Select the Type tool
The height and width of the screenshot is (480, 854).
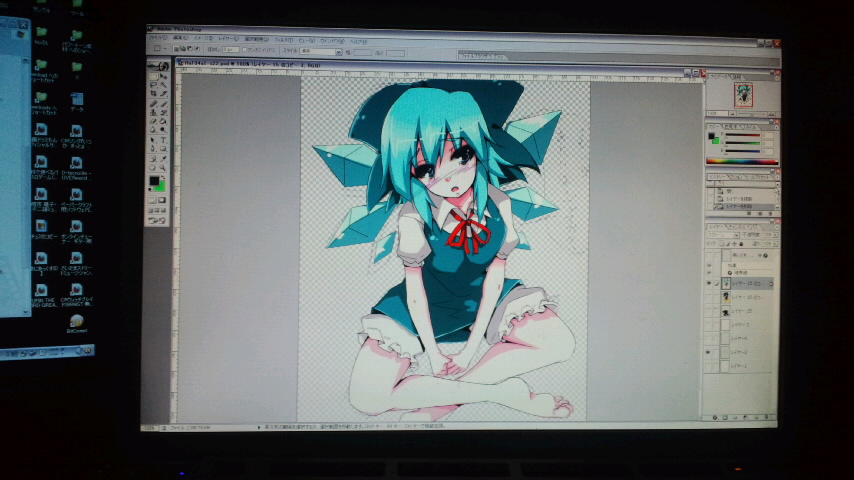pos(164,140)
